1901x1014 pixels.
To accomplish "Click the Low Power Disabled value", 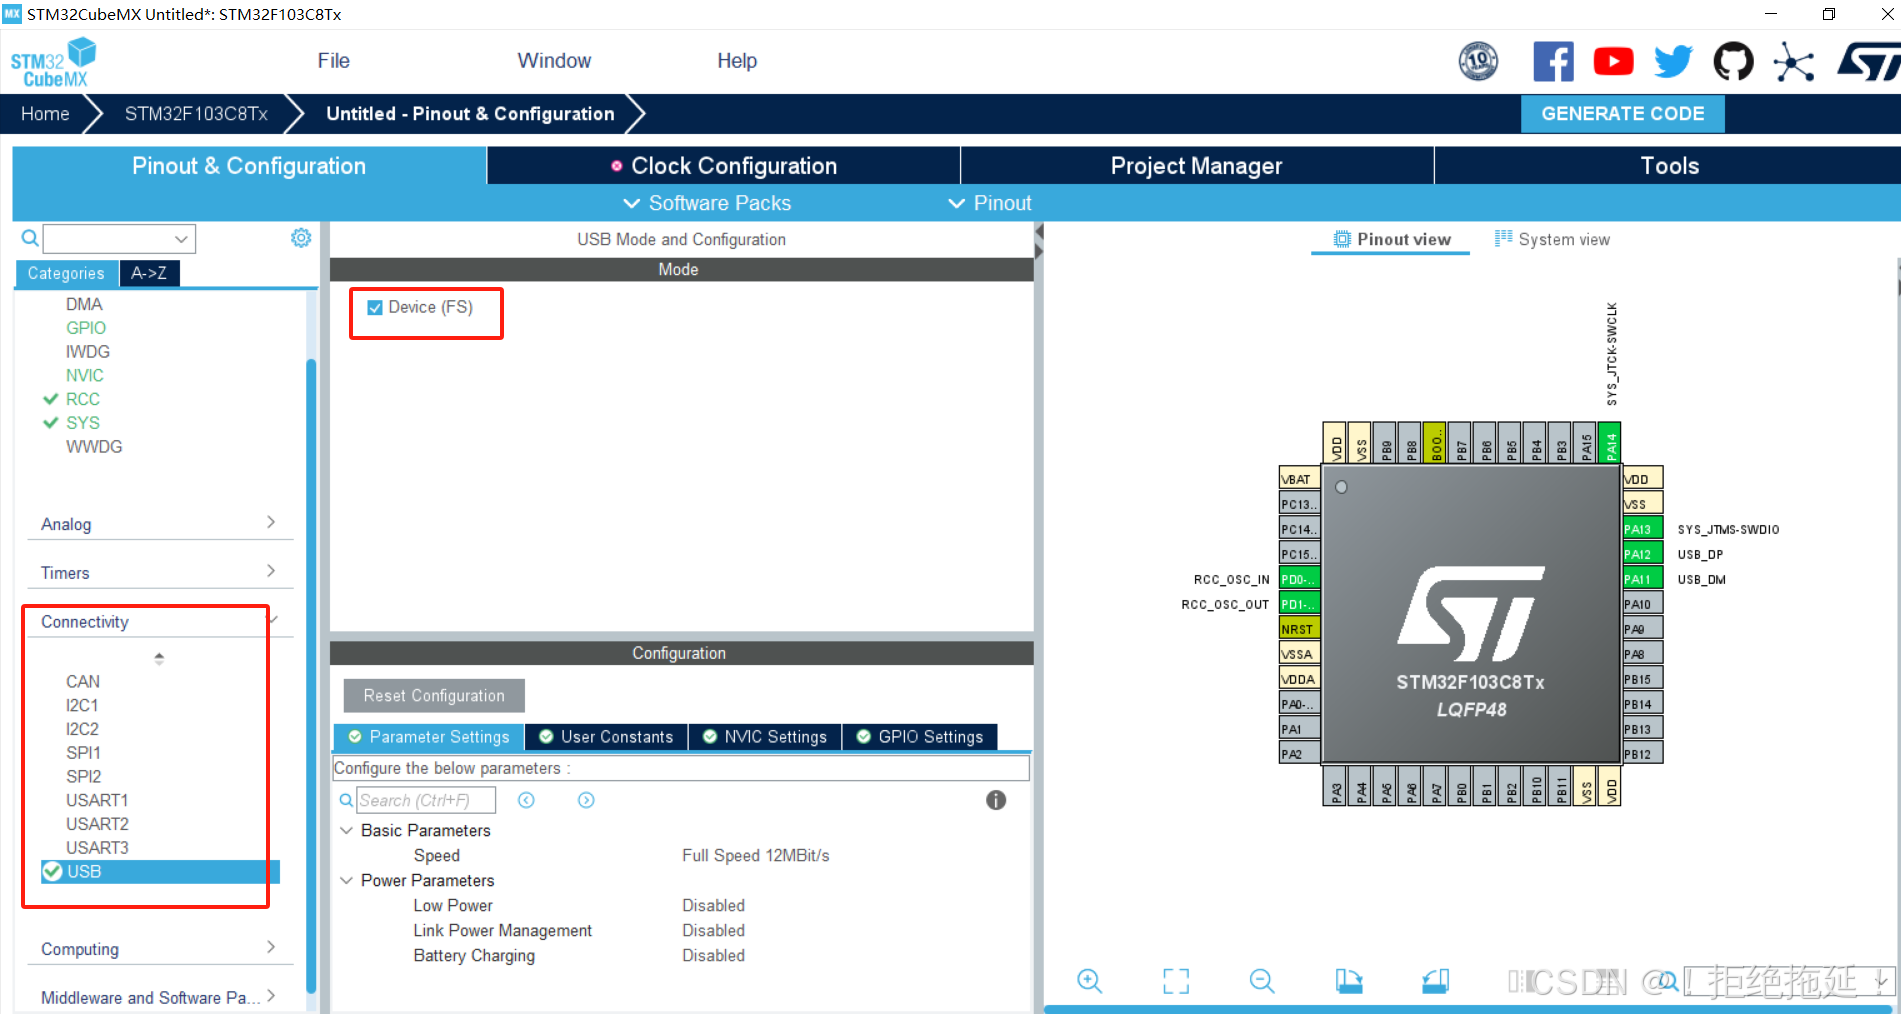I will [x=713, y=906].
